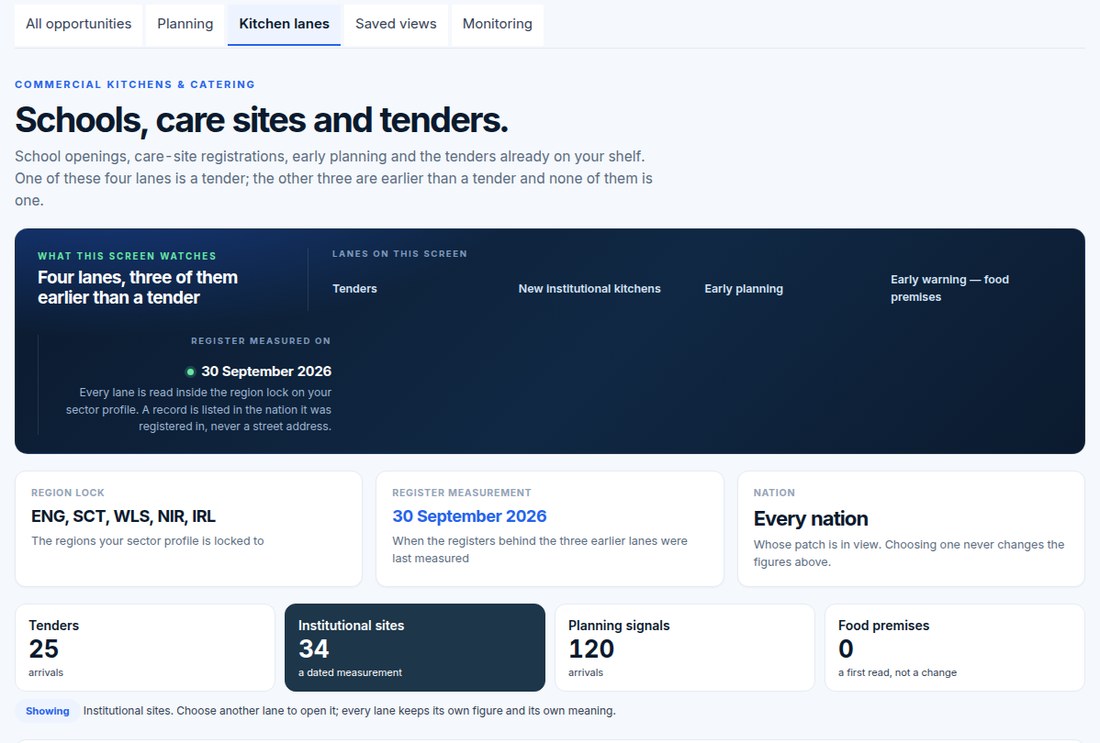This screenshot has width=1100, height=743.
Task: Click the green register status dot
Action: coord(190,372)
